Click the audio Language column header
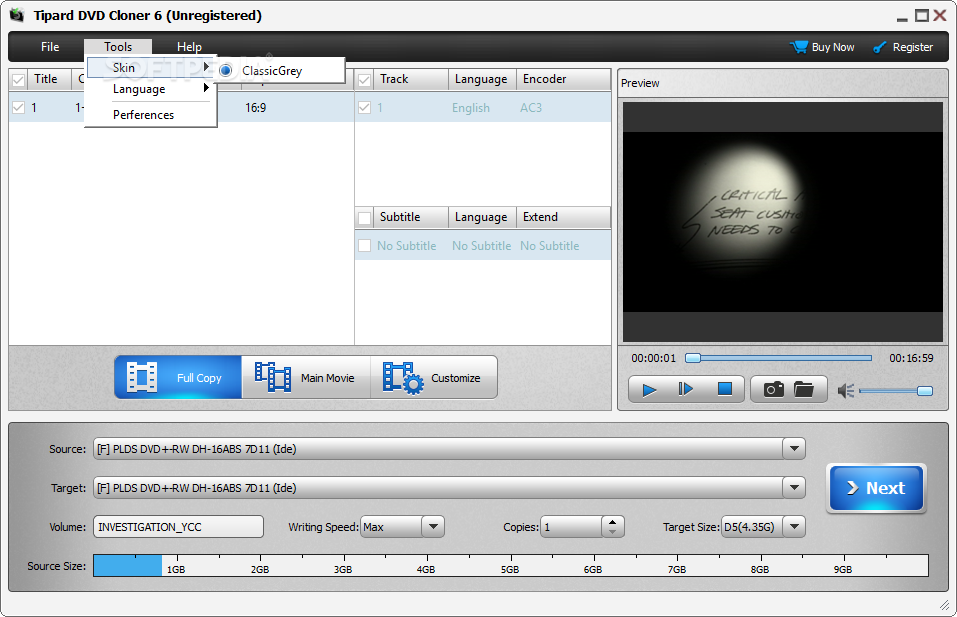This screenshot has height=617, width=957. pos(481,79)
